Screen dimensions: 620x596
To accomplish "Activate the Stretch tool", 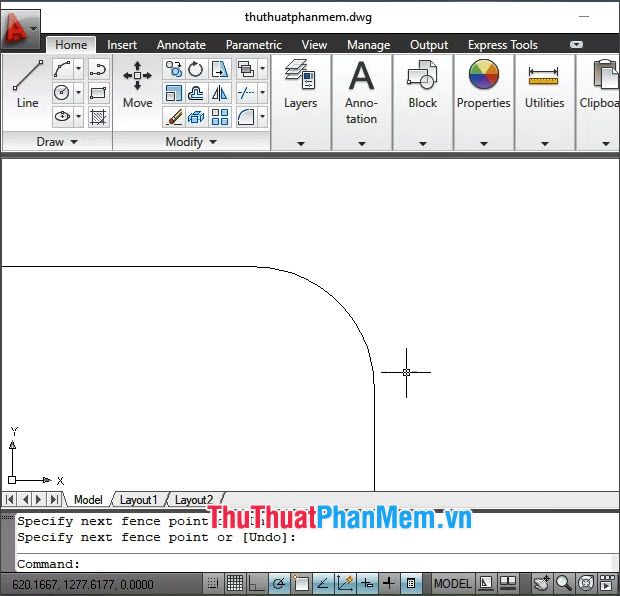I will pos(219,69).
